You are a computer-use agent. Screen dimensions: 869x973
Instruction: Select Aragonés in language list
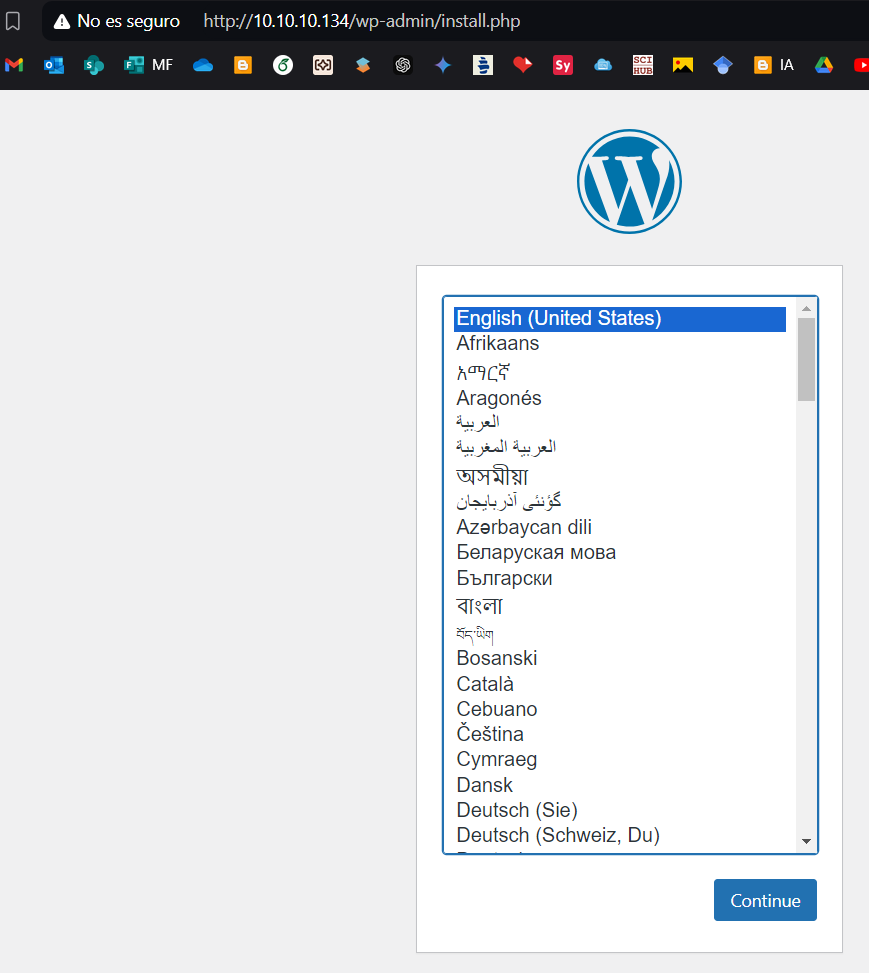point(619,398)
